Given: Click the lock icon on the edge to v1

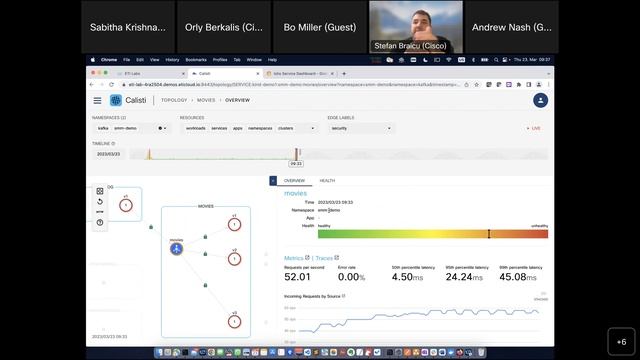Looking at the screenshot, I should [205, 236].
